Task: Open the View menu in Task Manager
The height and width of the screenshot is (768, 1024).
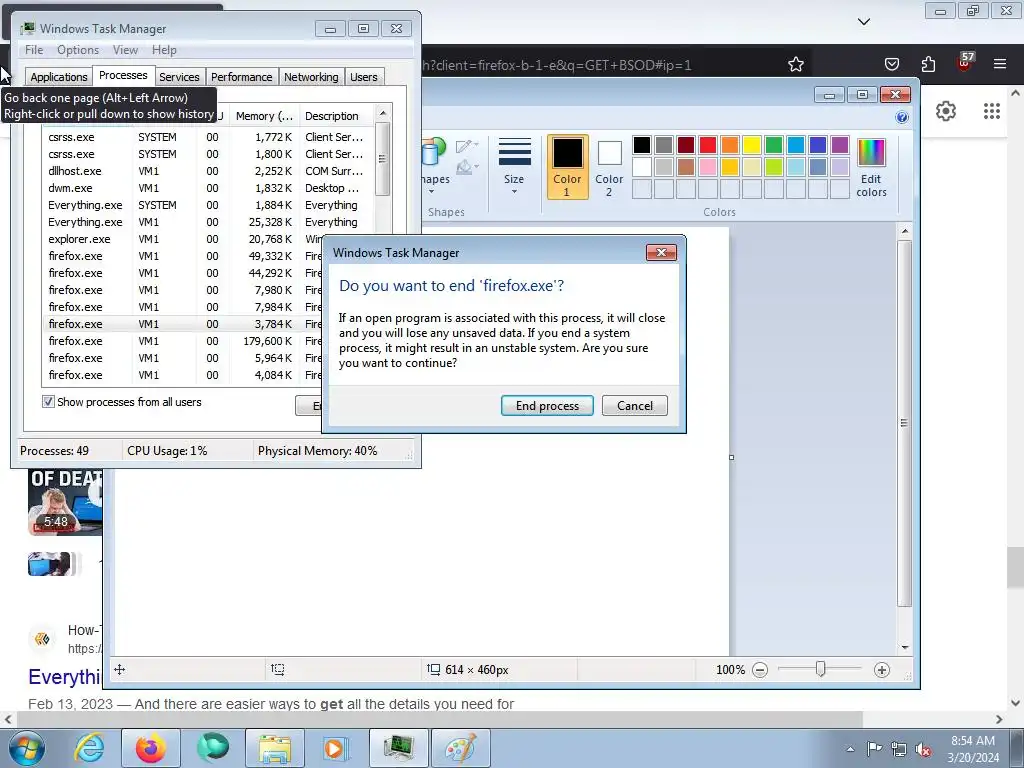Action: [125, 50]
